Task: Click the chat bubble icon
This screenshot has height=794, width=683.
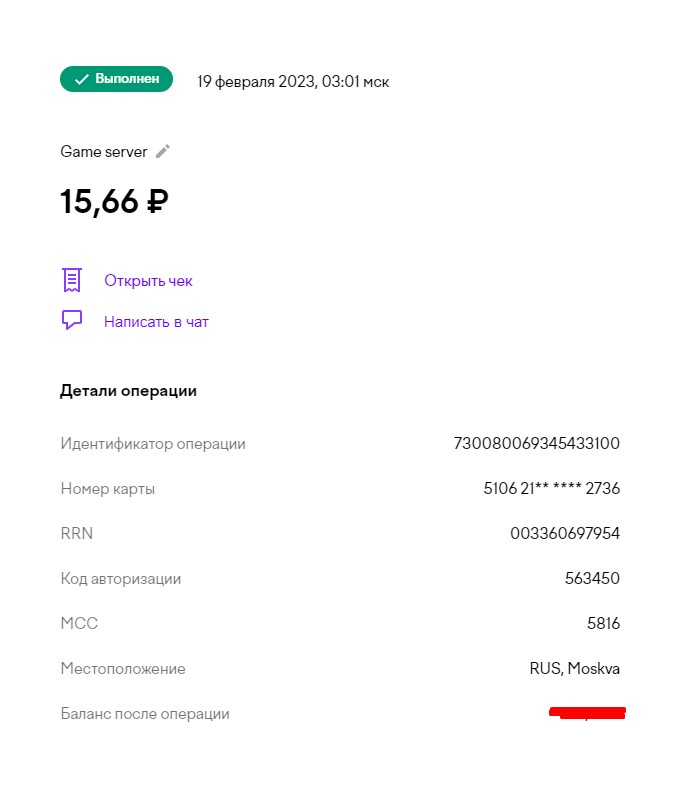Action: click(72, 321)
